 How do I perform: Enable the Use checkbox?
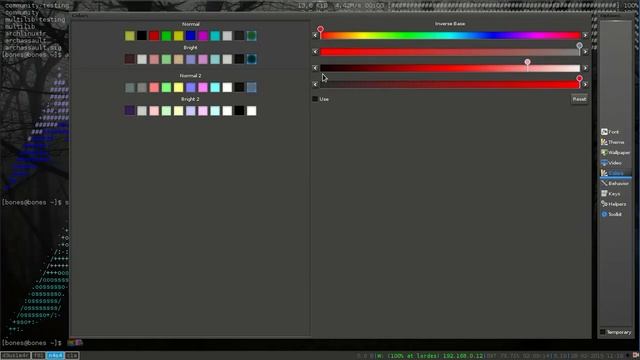click(315, 99)
